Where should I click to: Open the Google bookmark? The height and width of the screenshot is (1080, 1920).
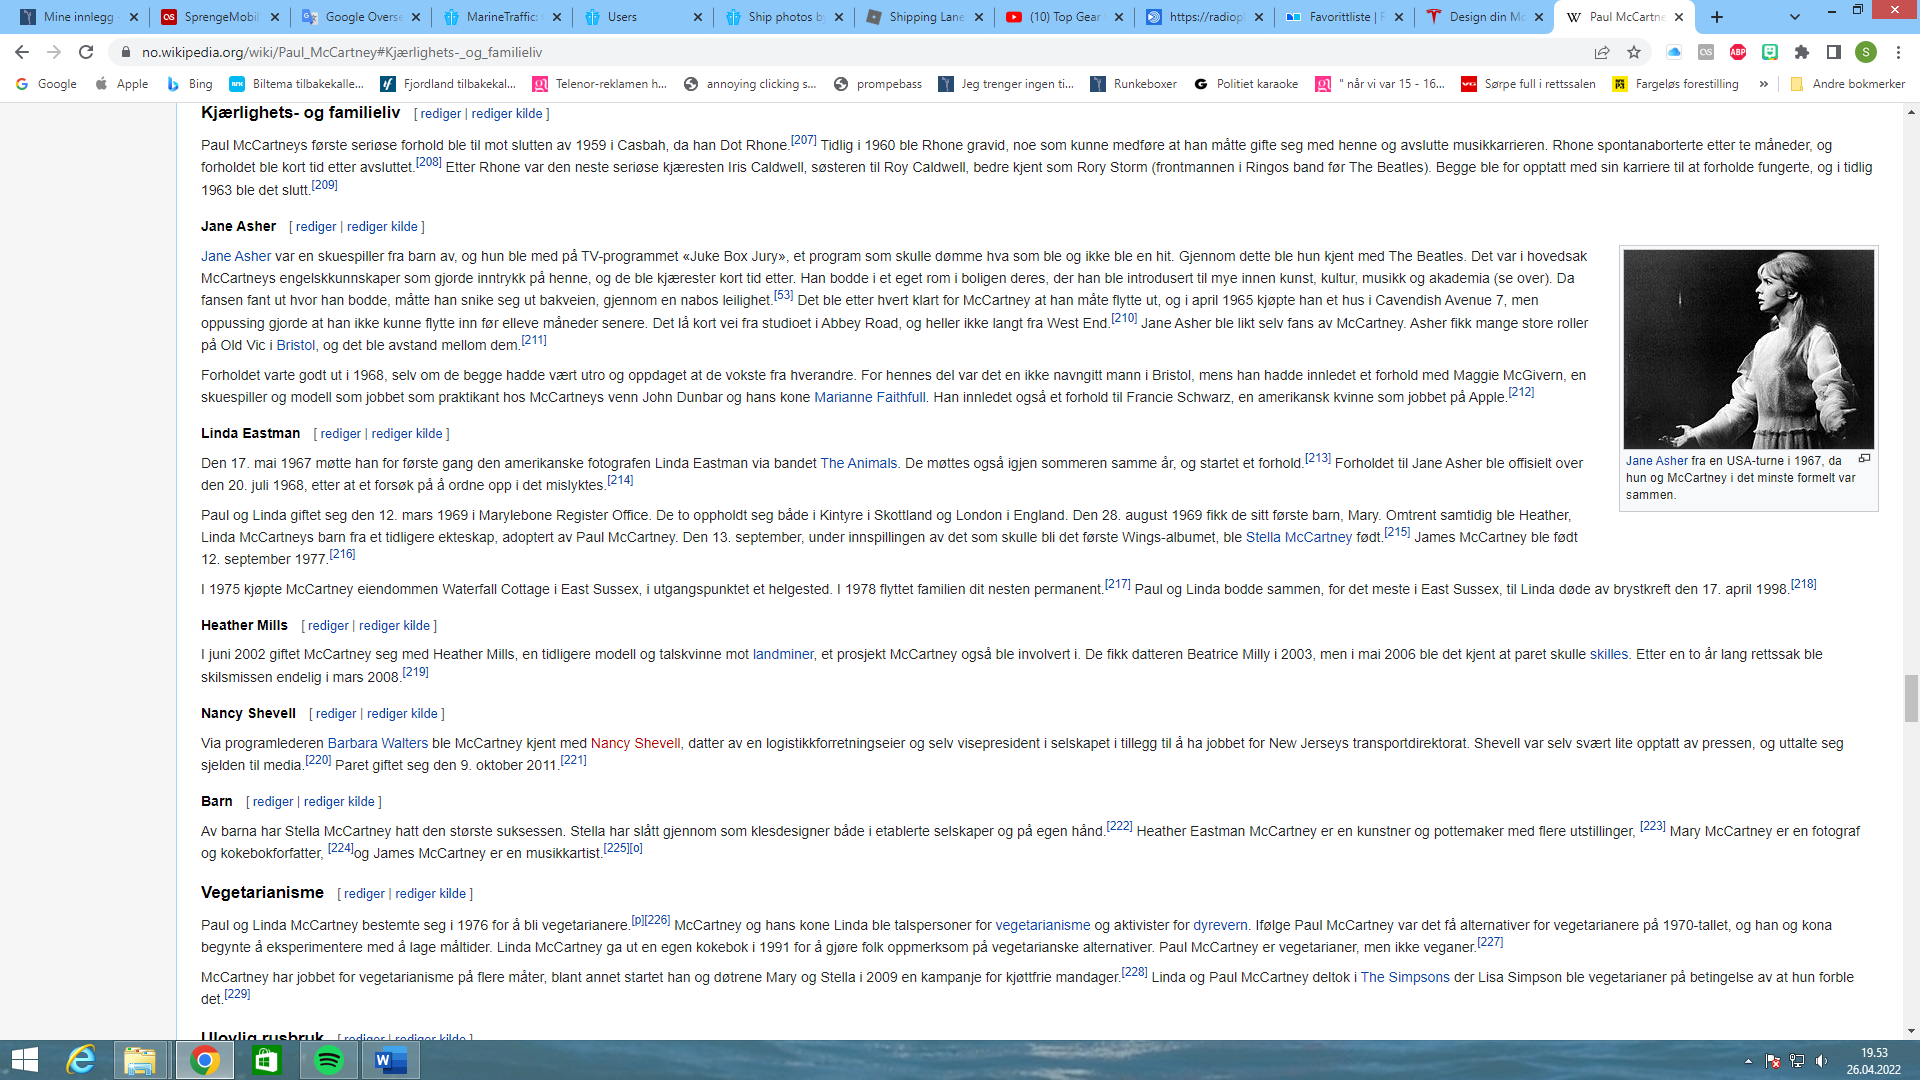coord(46,84)
